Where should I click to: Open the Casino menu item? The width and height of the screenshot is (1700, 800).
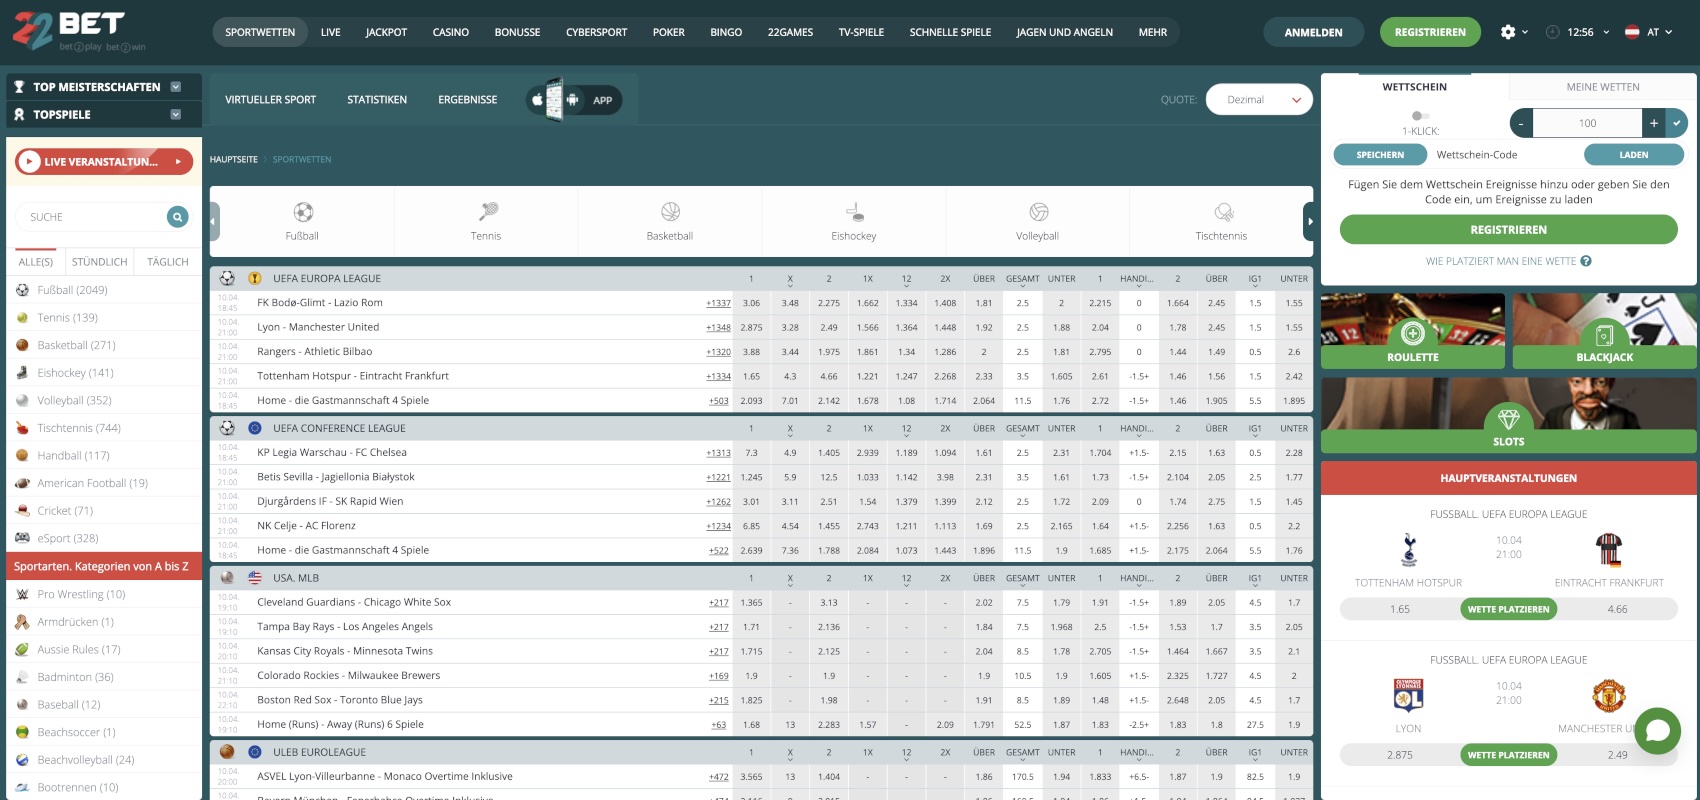pos(451,32)
